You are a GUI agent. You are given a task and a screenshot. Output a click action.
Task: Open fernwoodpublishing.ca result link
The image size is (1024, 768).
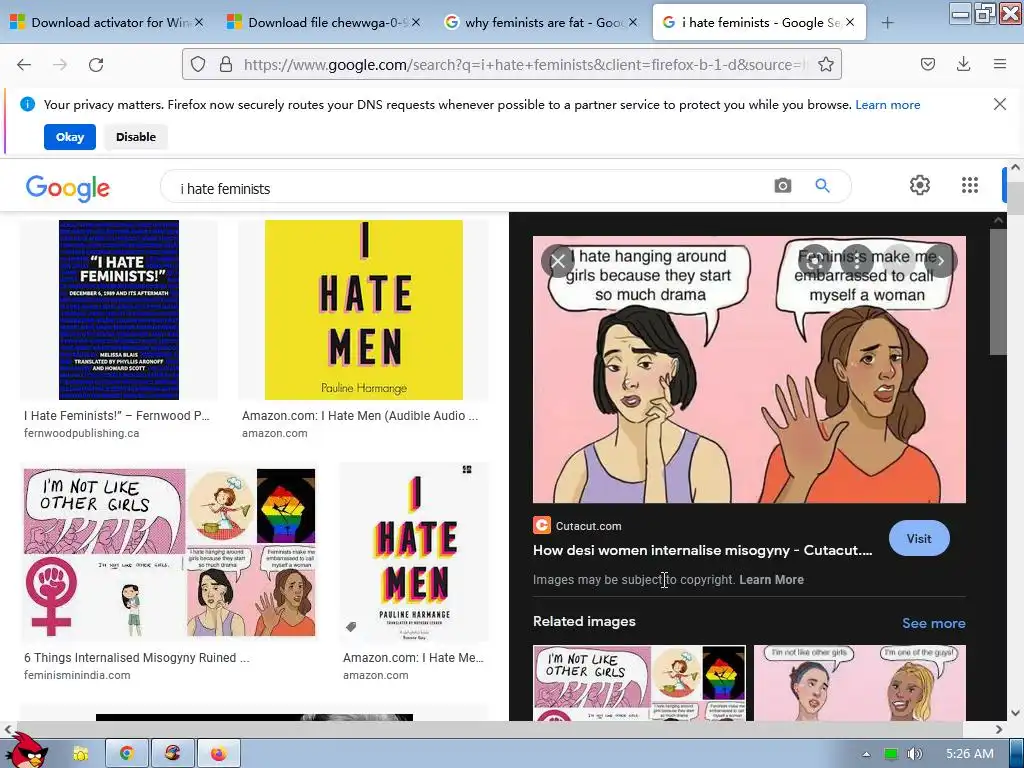(82, 433)
